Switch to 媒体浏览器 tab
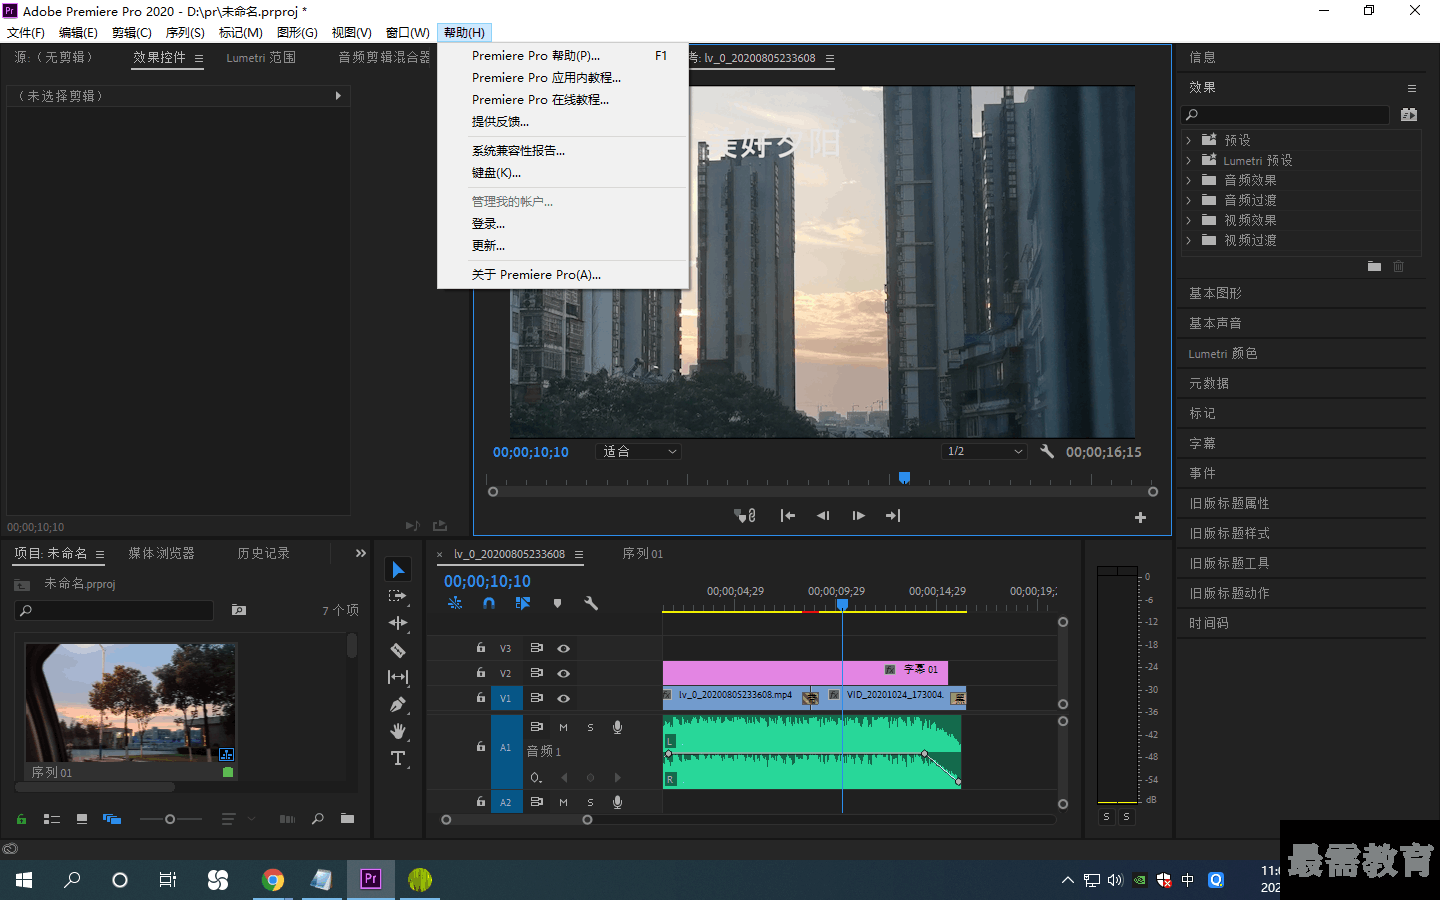Viewport: 1440px width, 900px height. (x=161, y=553)
